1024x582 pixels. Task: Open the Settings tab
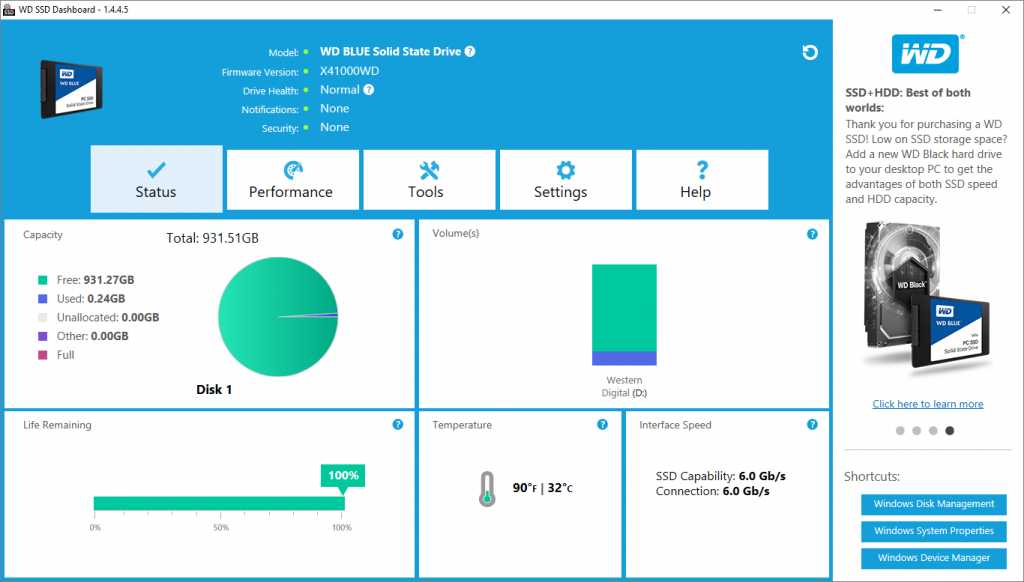[x=566, y=180]
